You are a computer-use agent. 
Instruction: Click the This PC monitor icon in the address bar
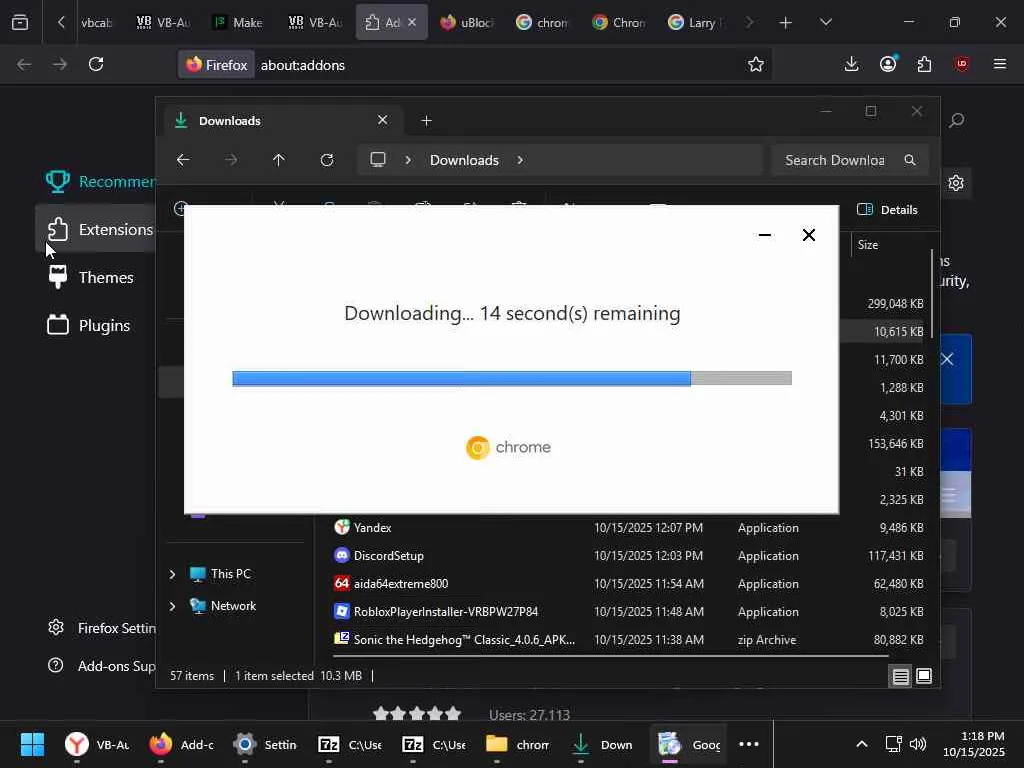click(377, 160)
